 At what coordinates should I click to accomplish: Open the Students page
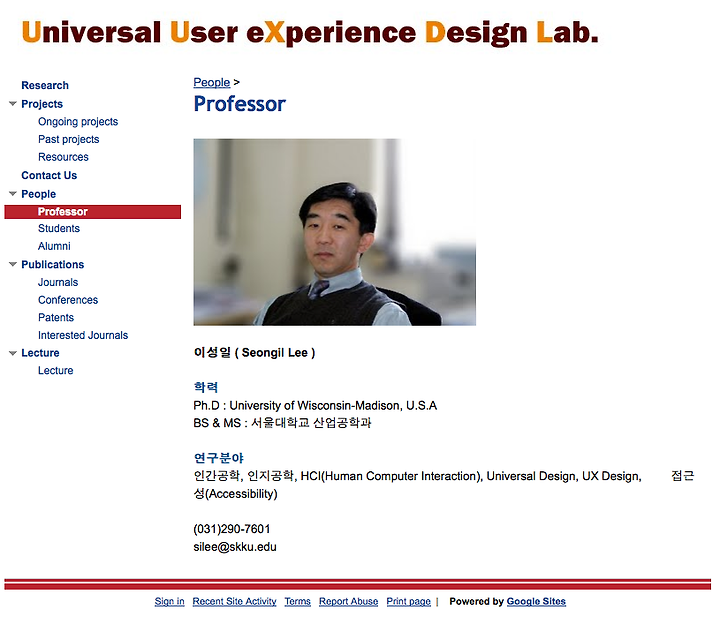[59, 229]
